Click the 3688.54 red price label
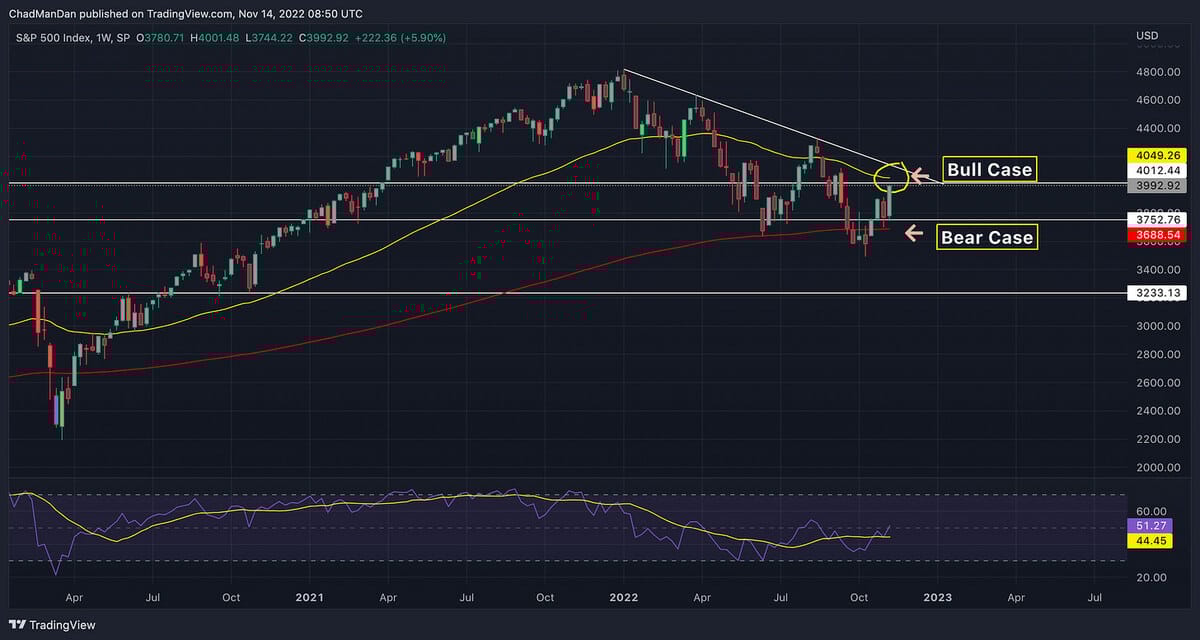 [1156, 234]
